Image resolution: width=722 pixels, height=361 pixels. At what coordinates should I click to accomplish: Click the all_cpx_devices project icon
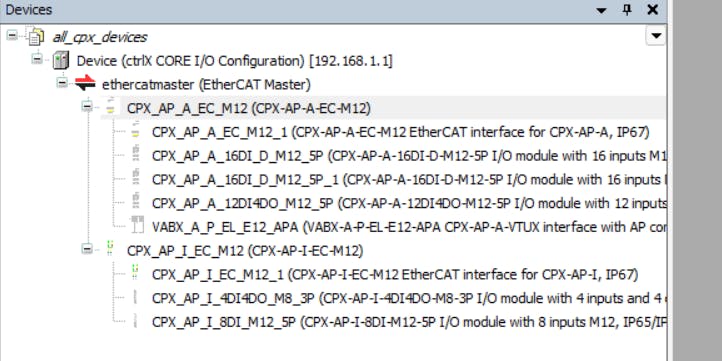click(36, 37)
